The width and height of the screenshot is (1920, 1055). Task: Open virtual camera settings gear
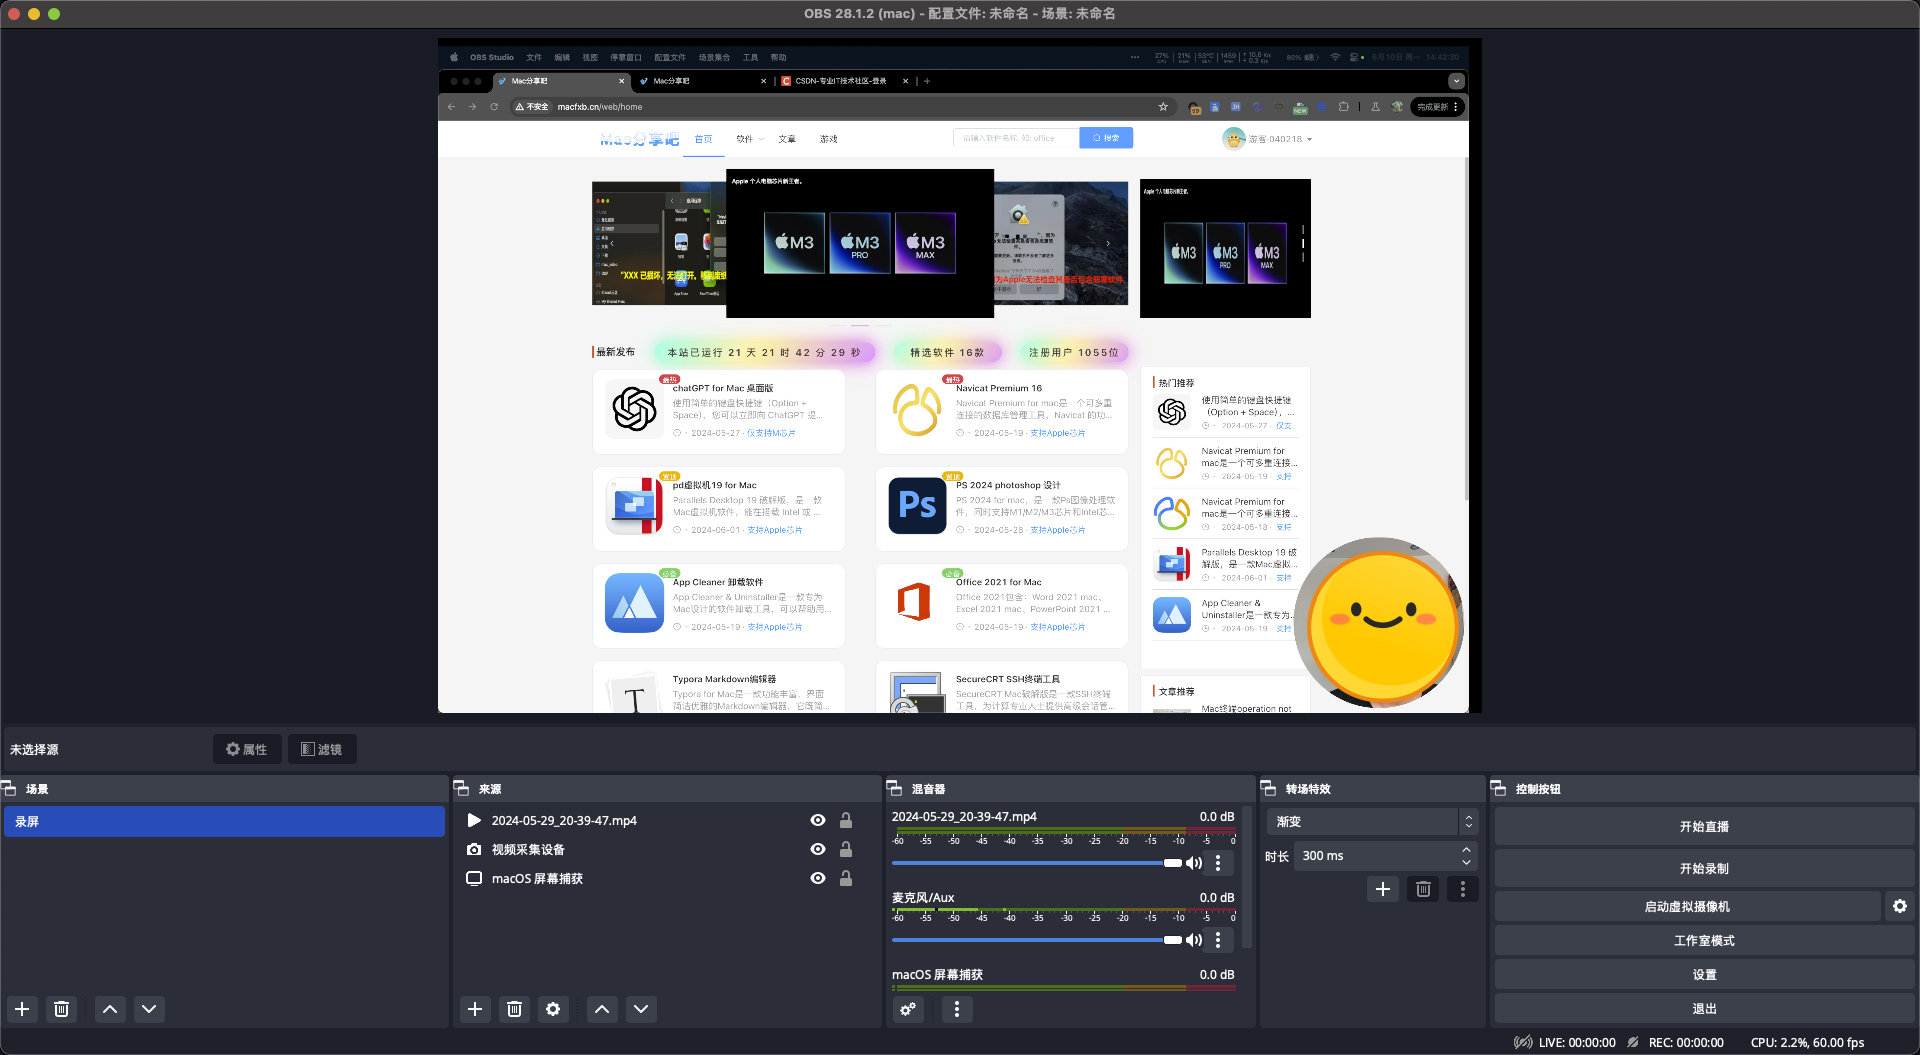tap(1900, 906)
